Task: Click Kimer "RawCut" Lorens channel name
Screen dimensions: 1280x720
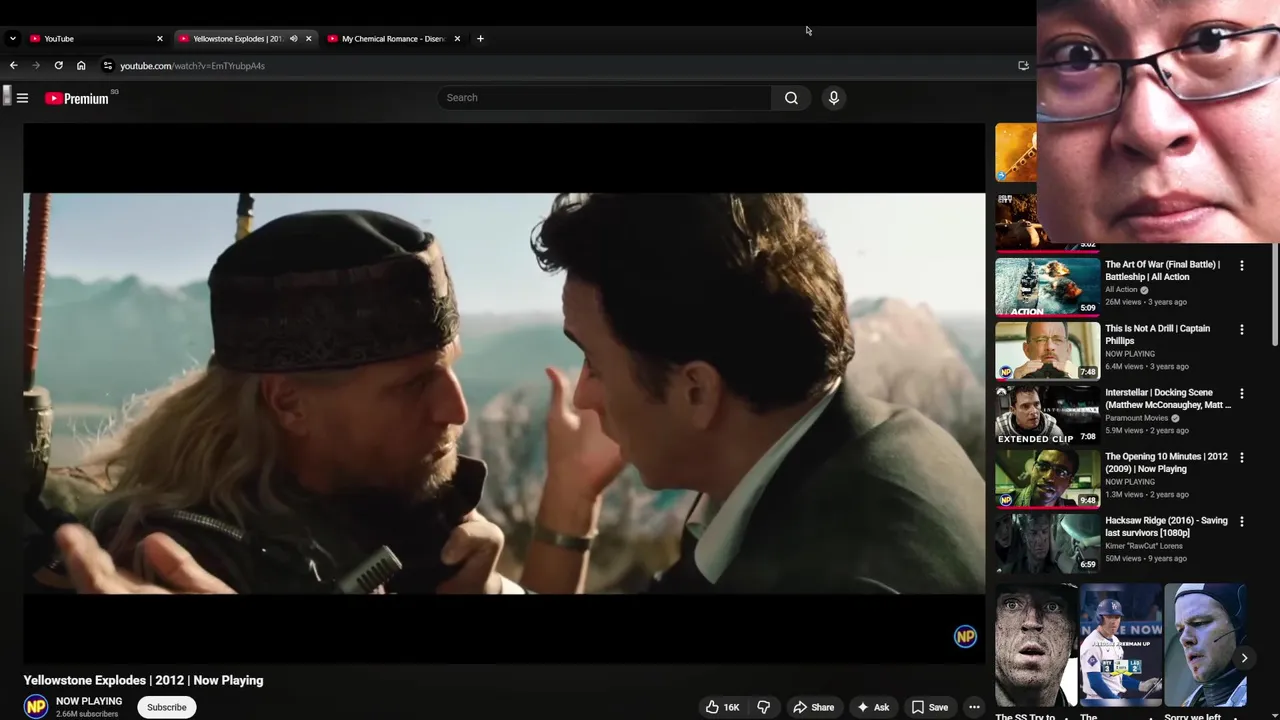Action: click(x=1144, y=546)
